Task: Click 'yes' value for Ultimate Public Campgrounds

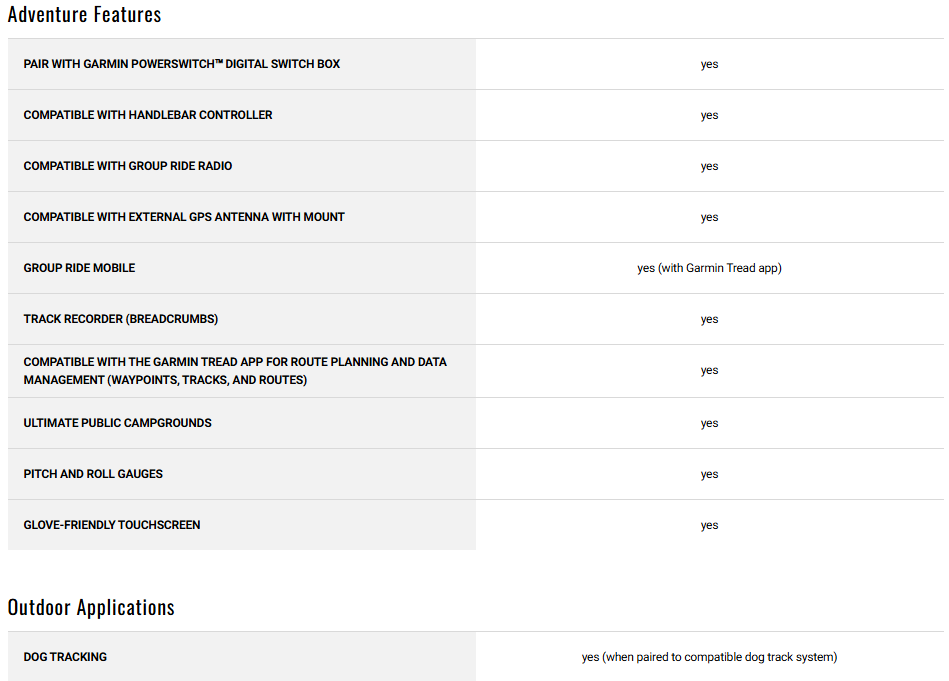Action: [709, 423]
